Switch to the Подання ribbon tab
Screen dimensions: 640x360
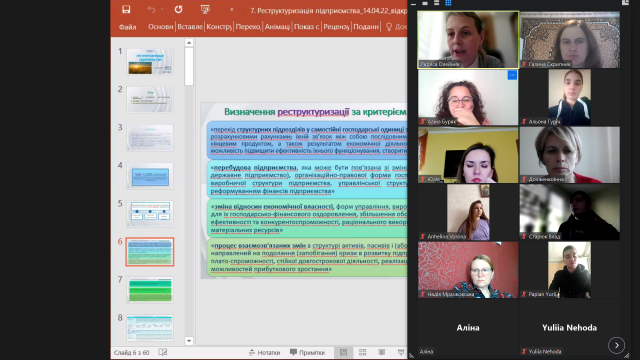366,27
